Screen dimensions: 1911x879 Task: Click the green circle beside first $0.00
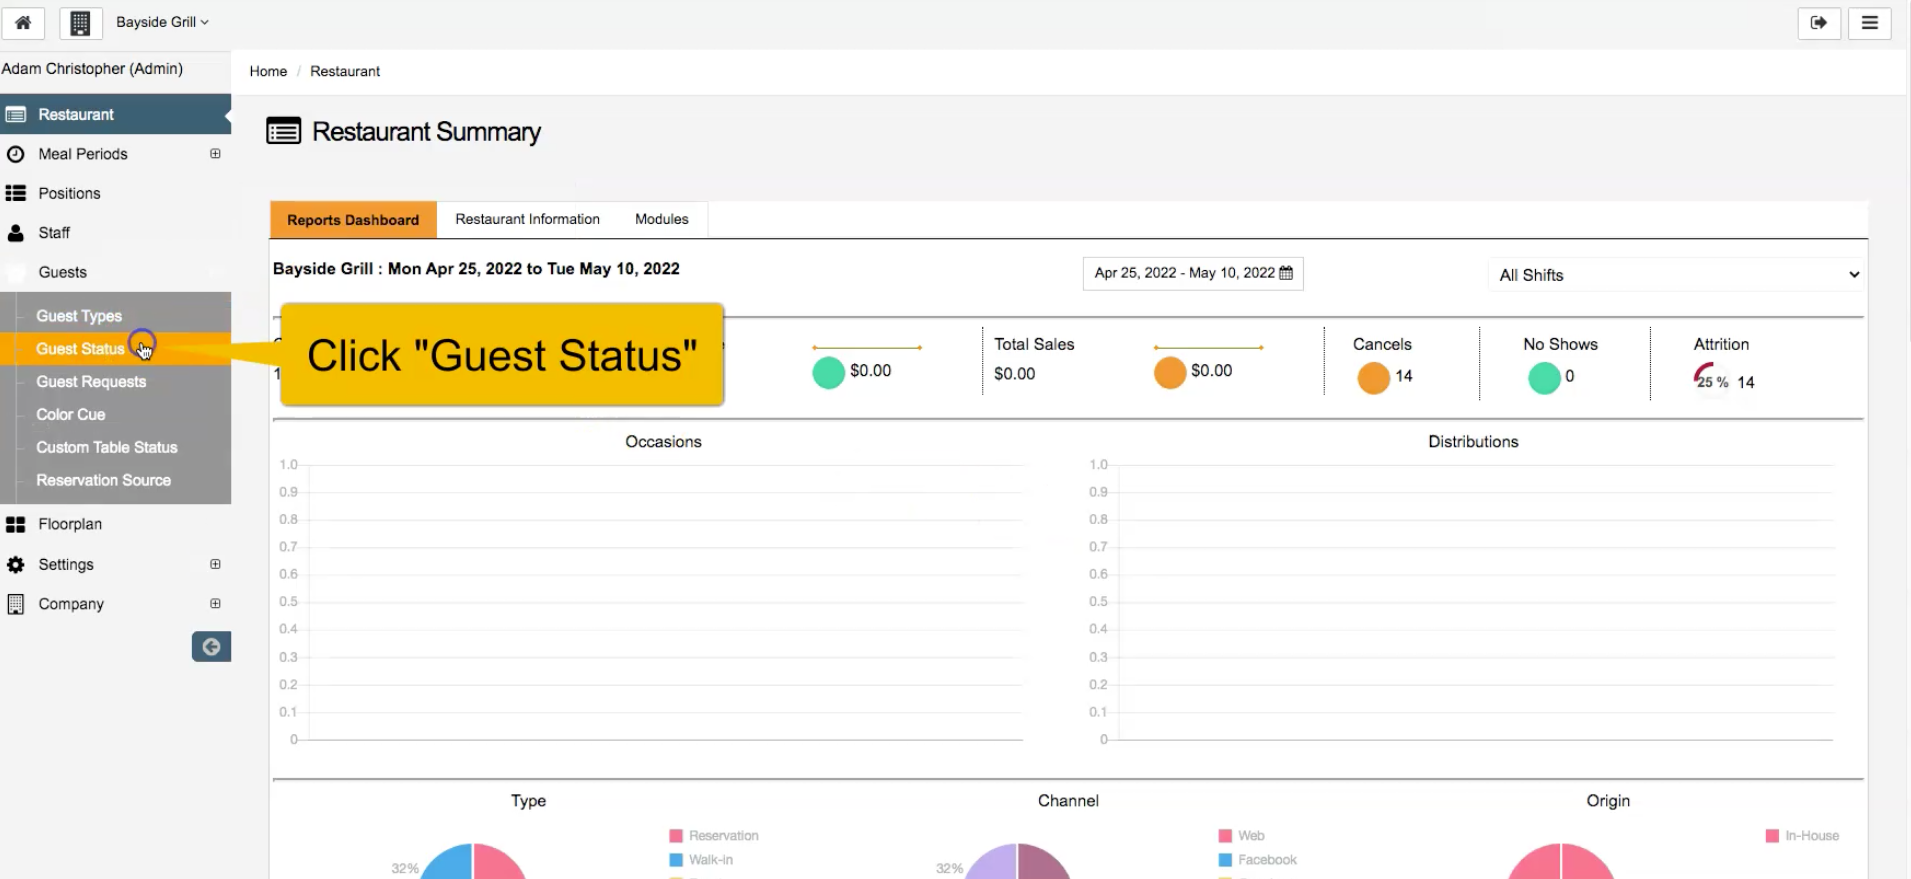[x=828, y=372]
